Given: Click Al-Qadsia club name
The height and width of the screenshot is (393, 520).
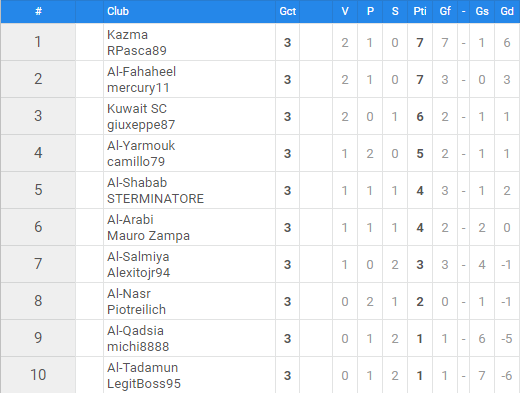Looking at the screenshot, I should 135,331.
